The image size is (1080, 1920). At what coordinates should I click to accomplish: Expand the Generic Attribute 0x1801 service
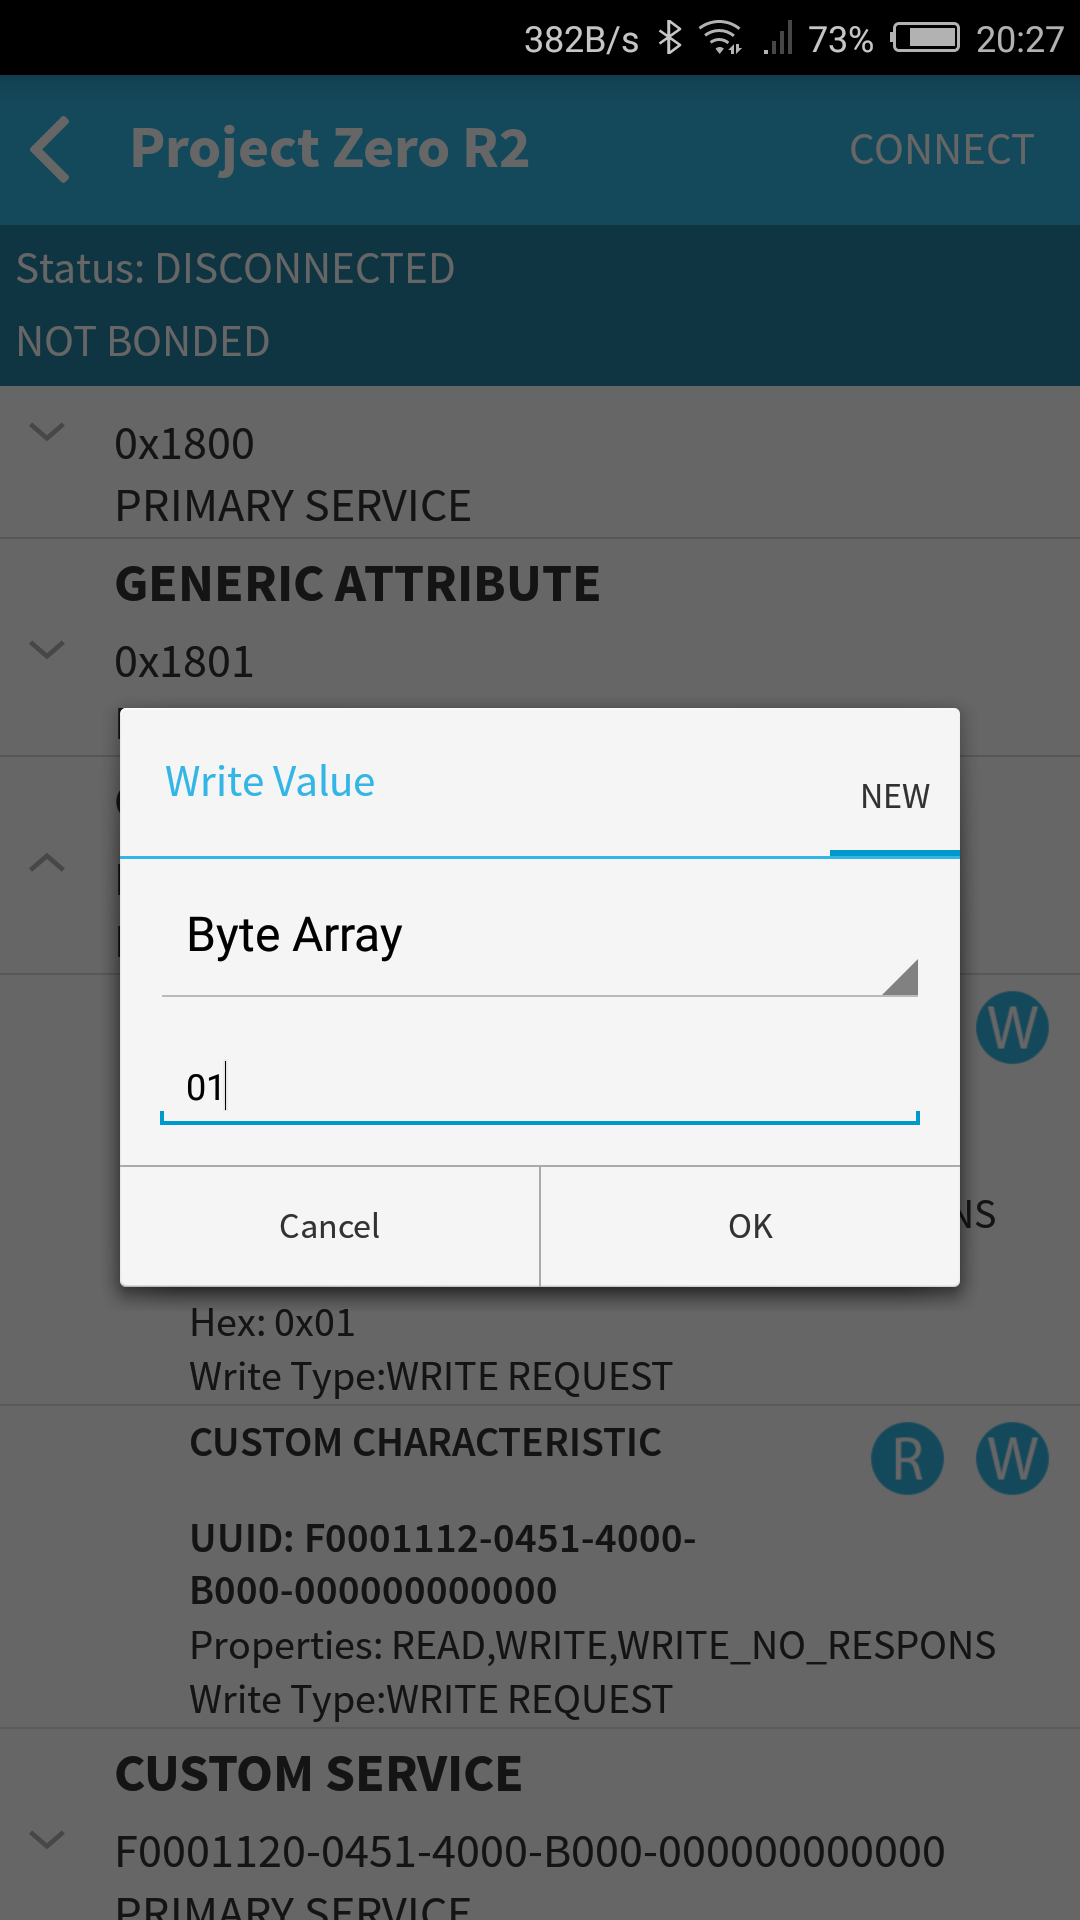[47, 650]
